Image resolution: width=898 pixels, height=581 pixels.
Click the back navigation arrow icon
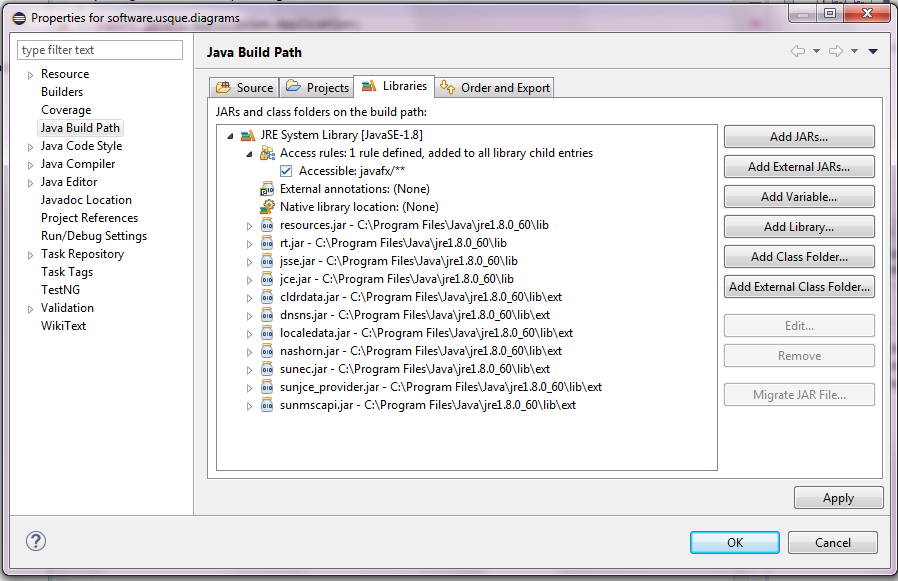point(798,51)
